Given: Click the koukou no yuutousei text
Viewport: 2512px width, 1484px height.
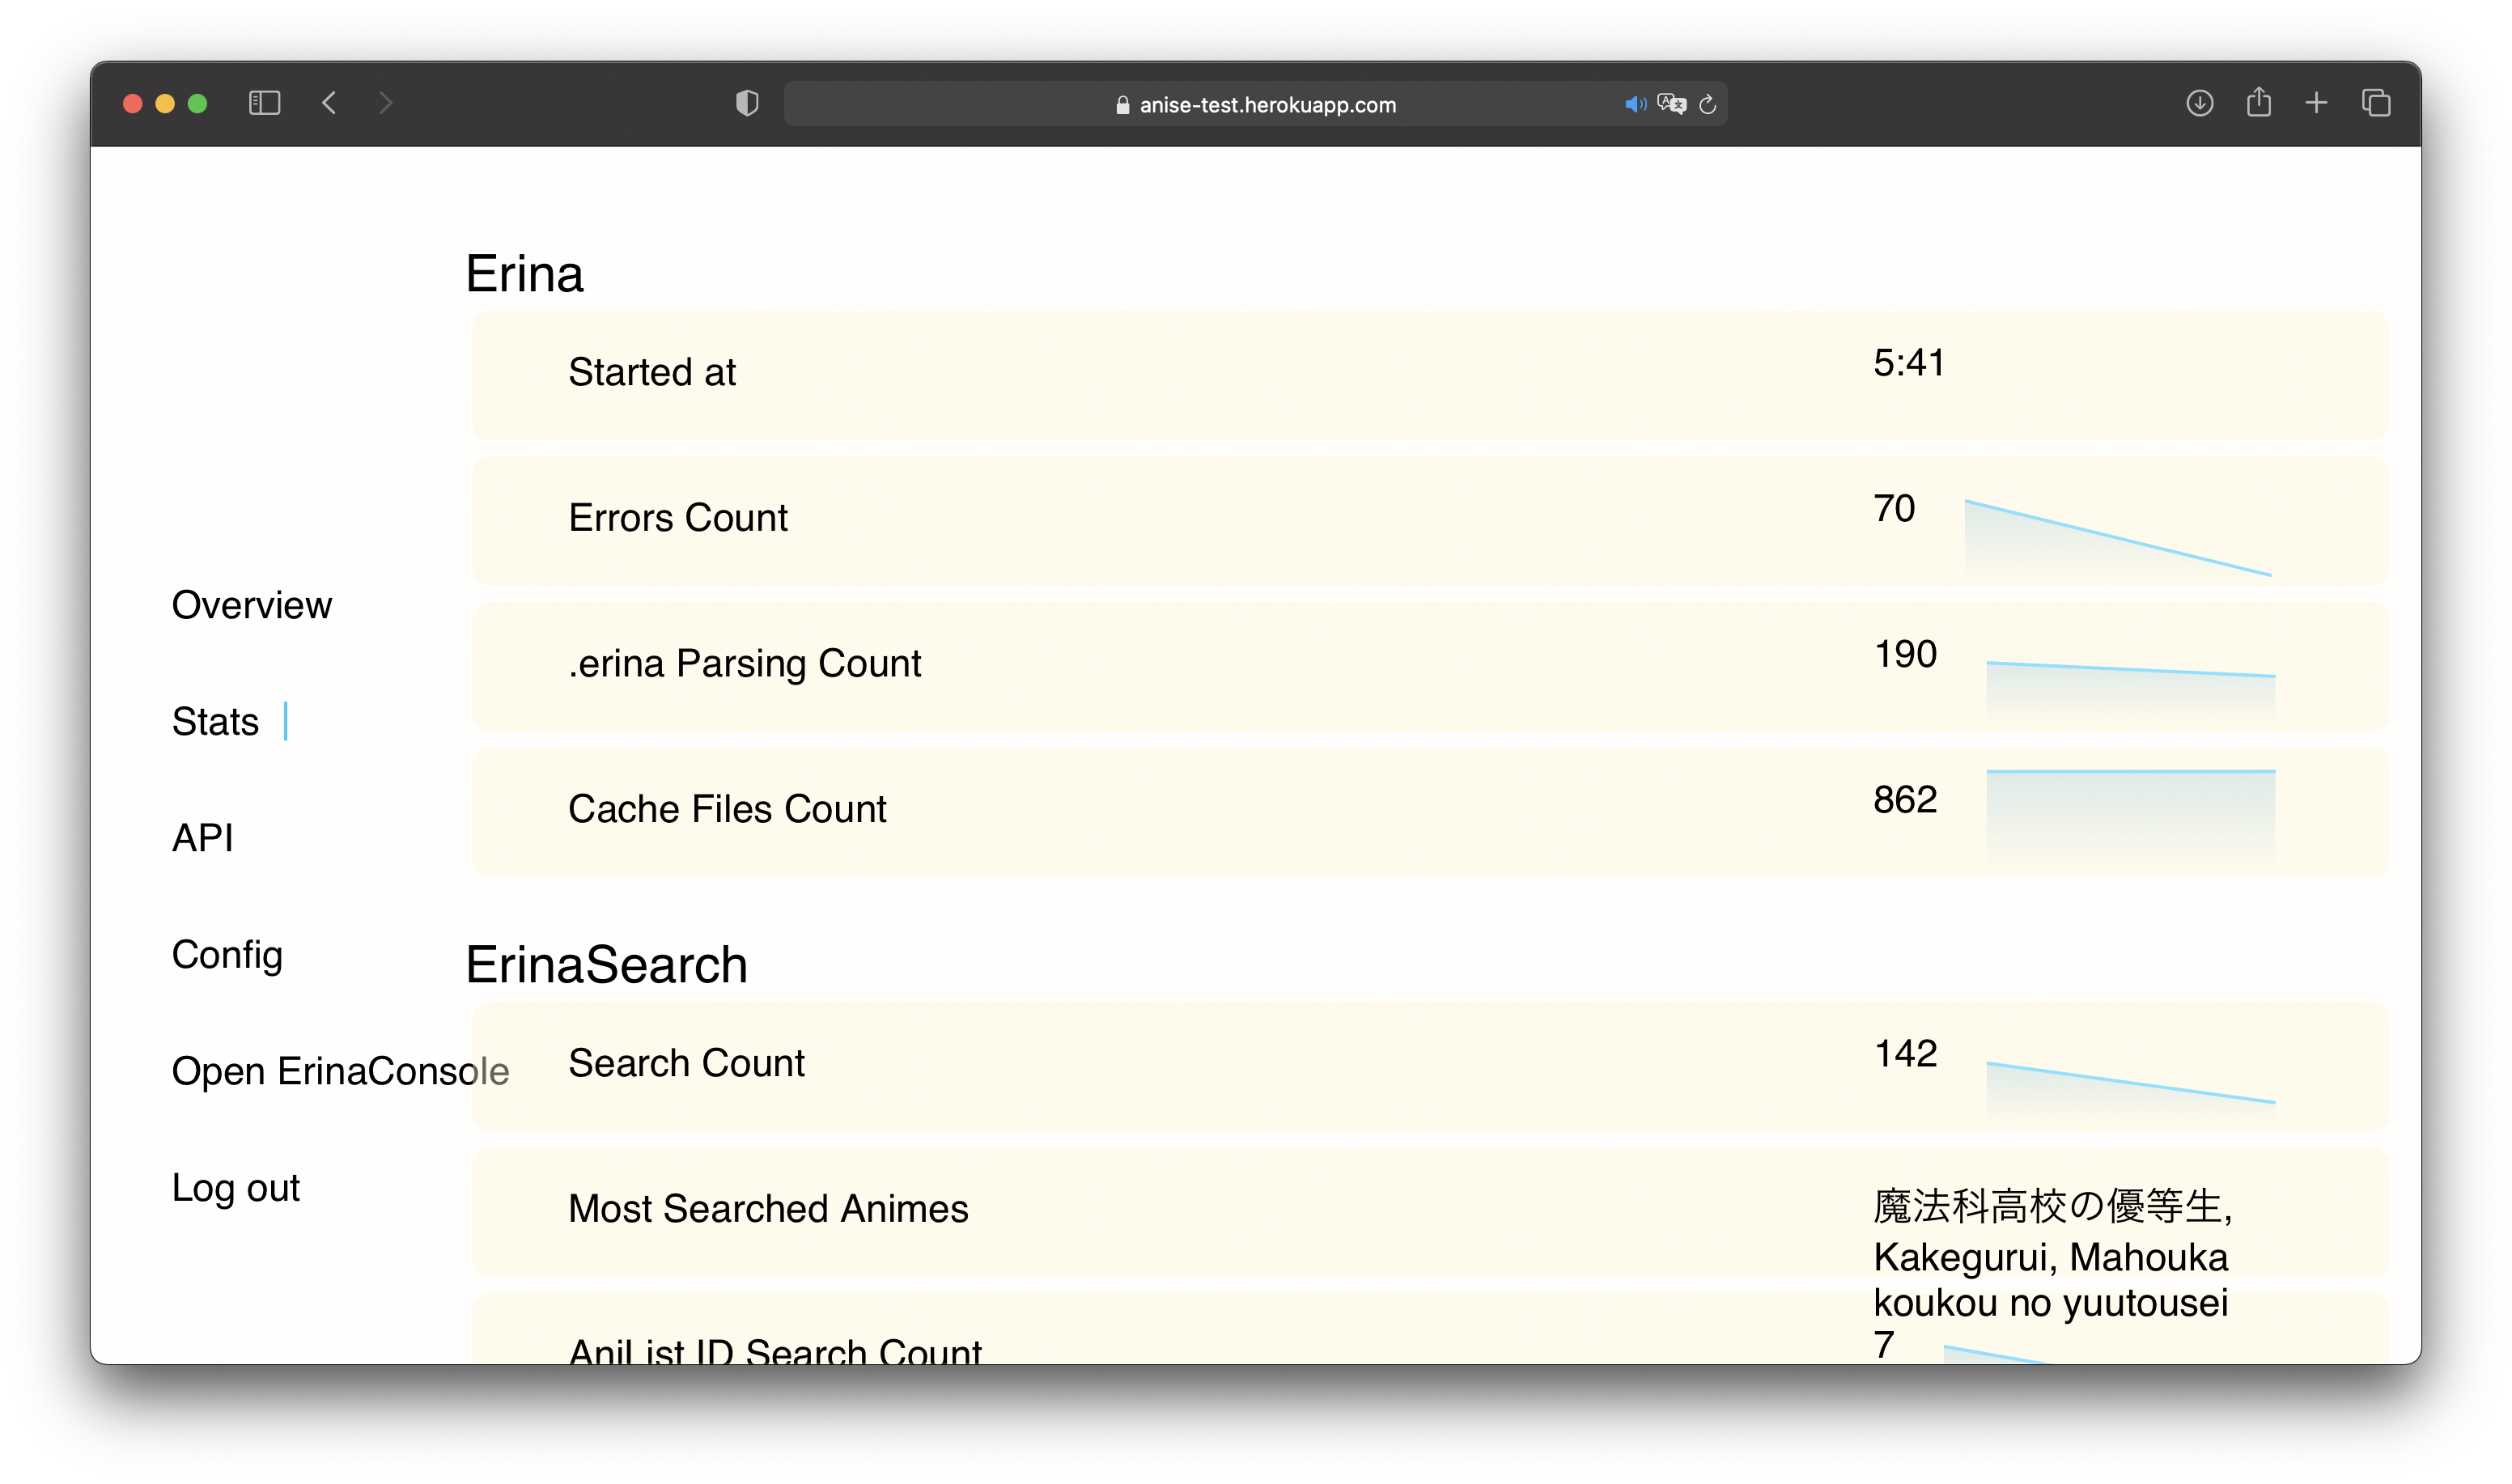Looking at the screenshot, I should 2051,1303.
